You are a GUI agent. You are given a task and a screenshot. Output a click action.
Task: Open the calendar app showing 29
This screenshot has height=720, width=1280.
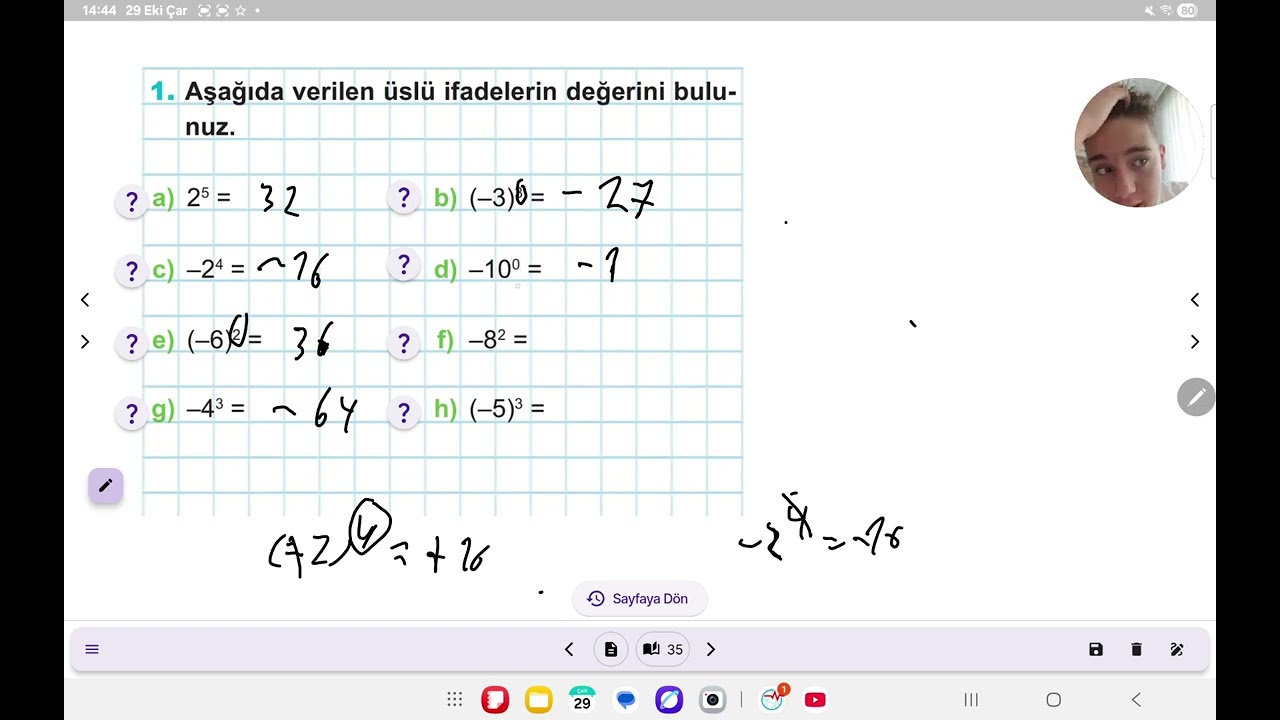[582, 700]
